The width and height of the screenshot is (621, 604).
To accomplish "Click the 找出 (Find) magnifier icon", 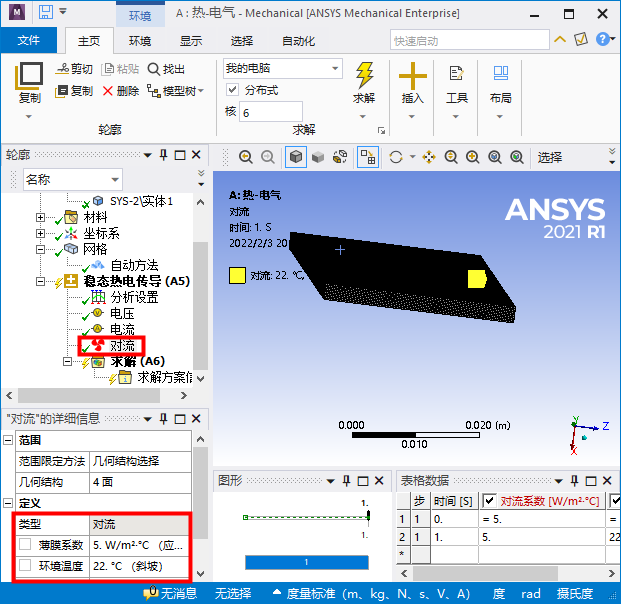I will 153,69.
